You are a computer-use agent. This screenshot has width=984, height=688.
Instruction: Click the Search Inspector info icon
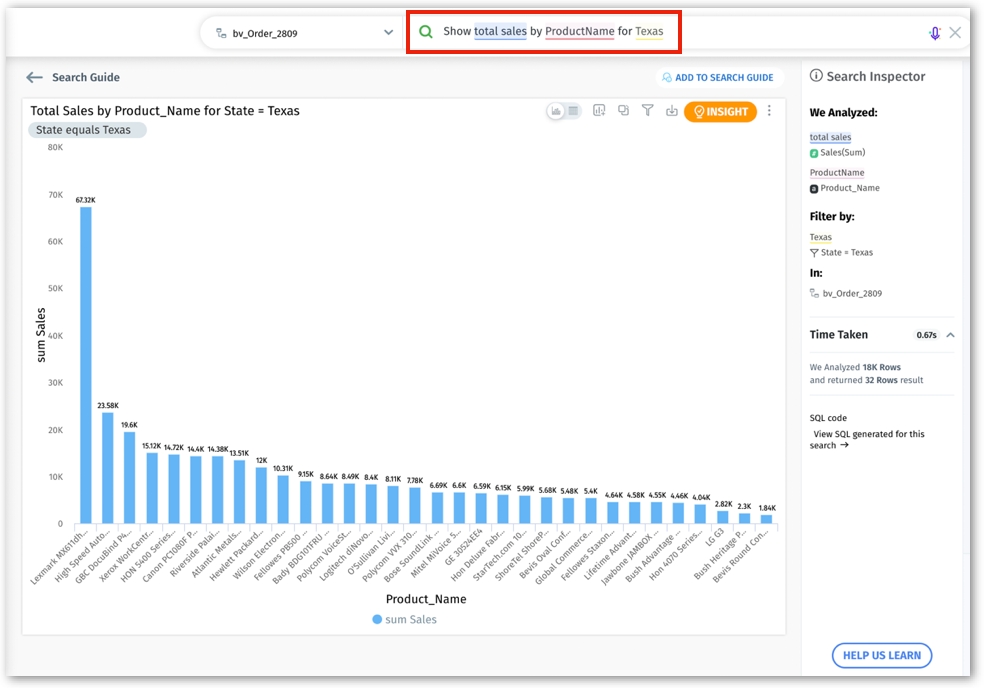tap(816, 76)
